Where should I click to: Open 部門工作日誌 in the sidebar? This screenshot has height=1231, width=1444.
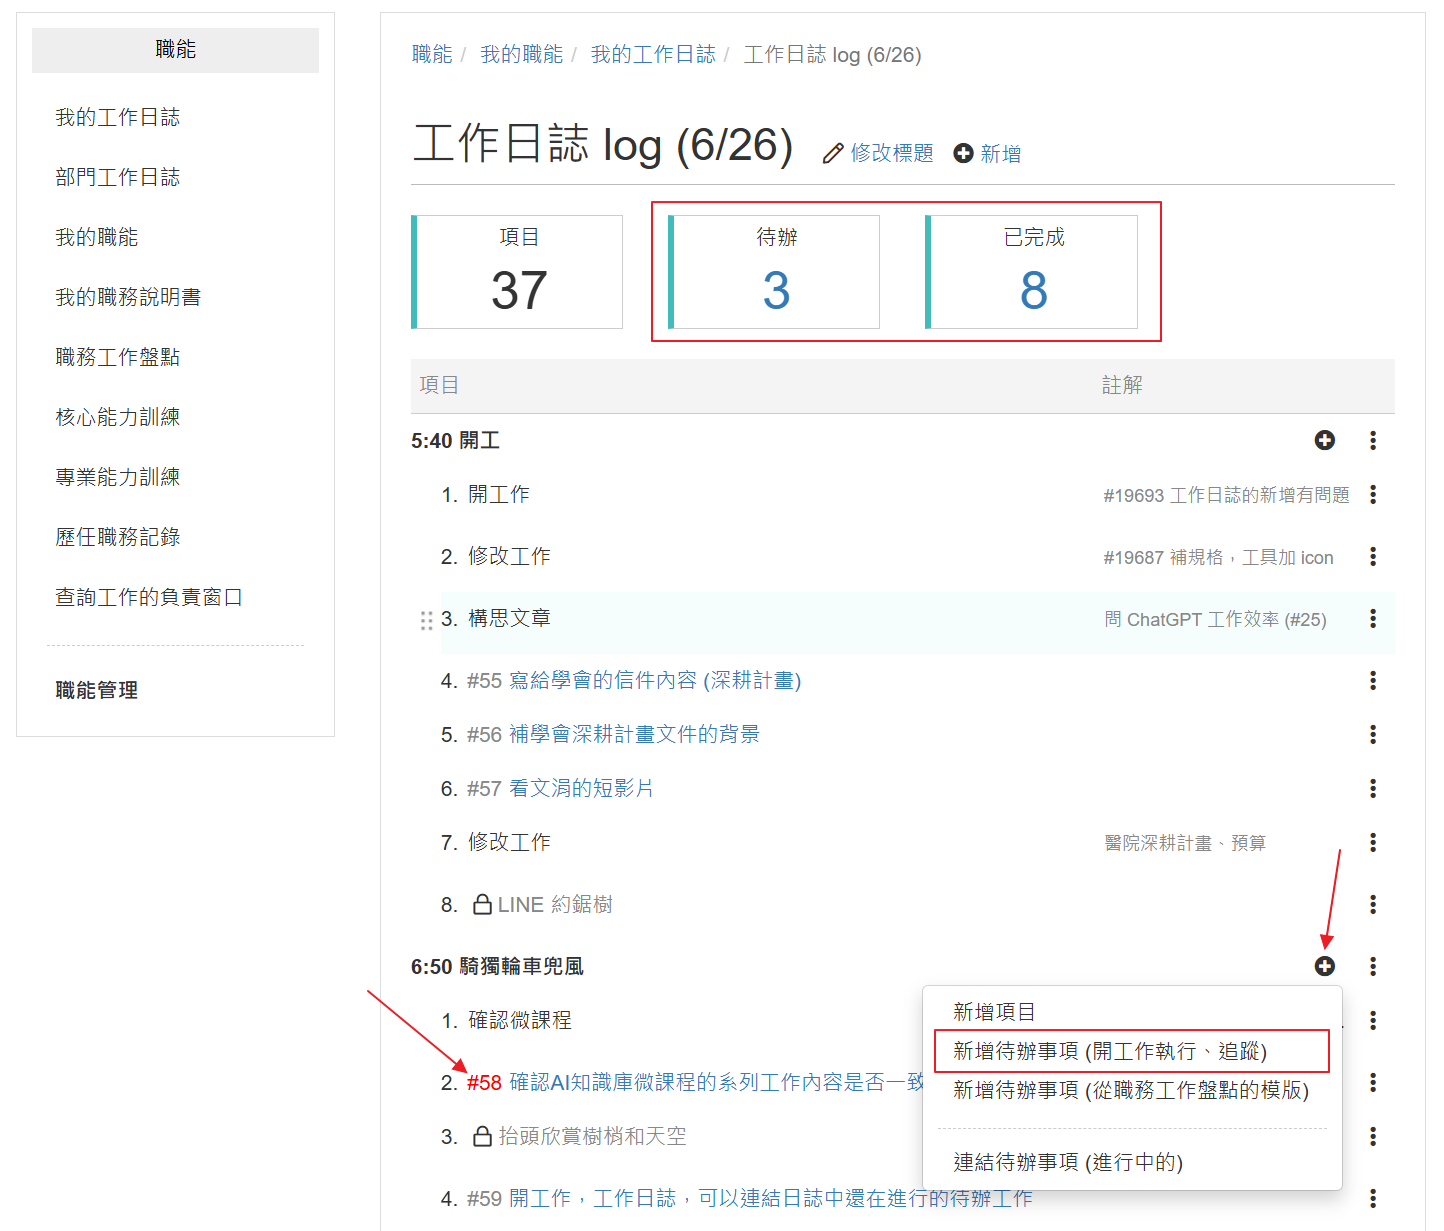click(x=118, y=177)
